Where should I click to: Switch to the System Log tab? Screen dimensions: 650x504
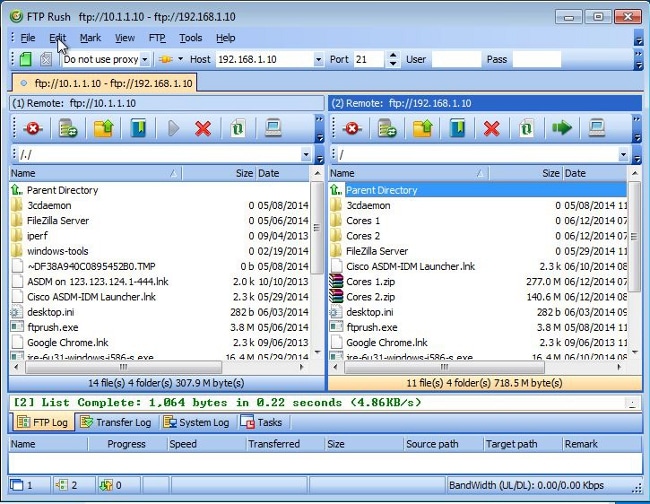(x=196, y=422)
